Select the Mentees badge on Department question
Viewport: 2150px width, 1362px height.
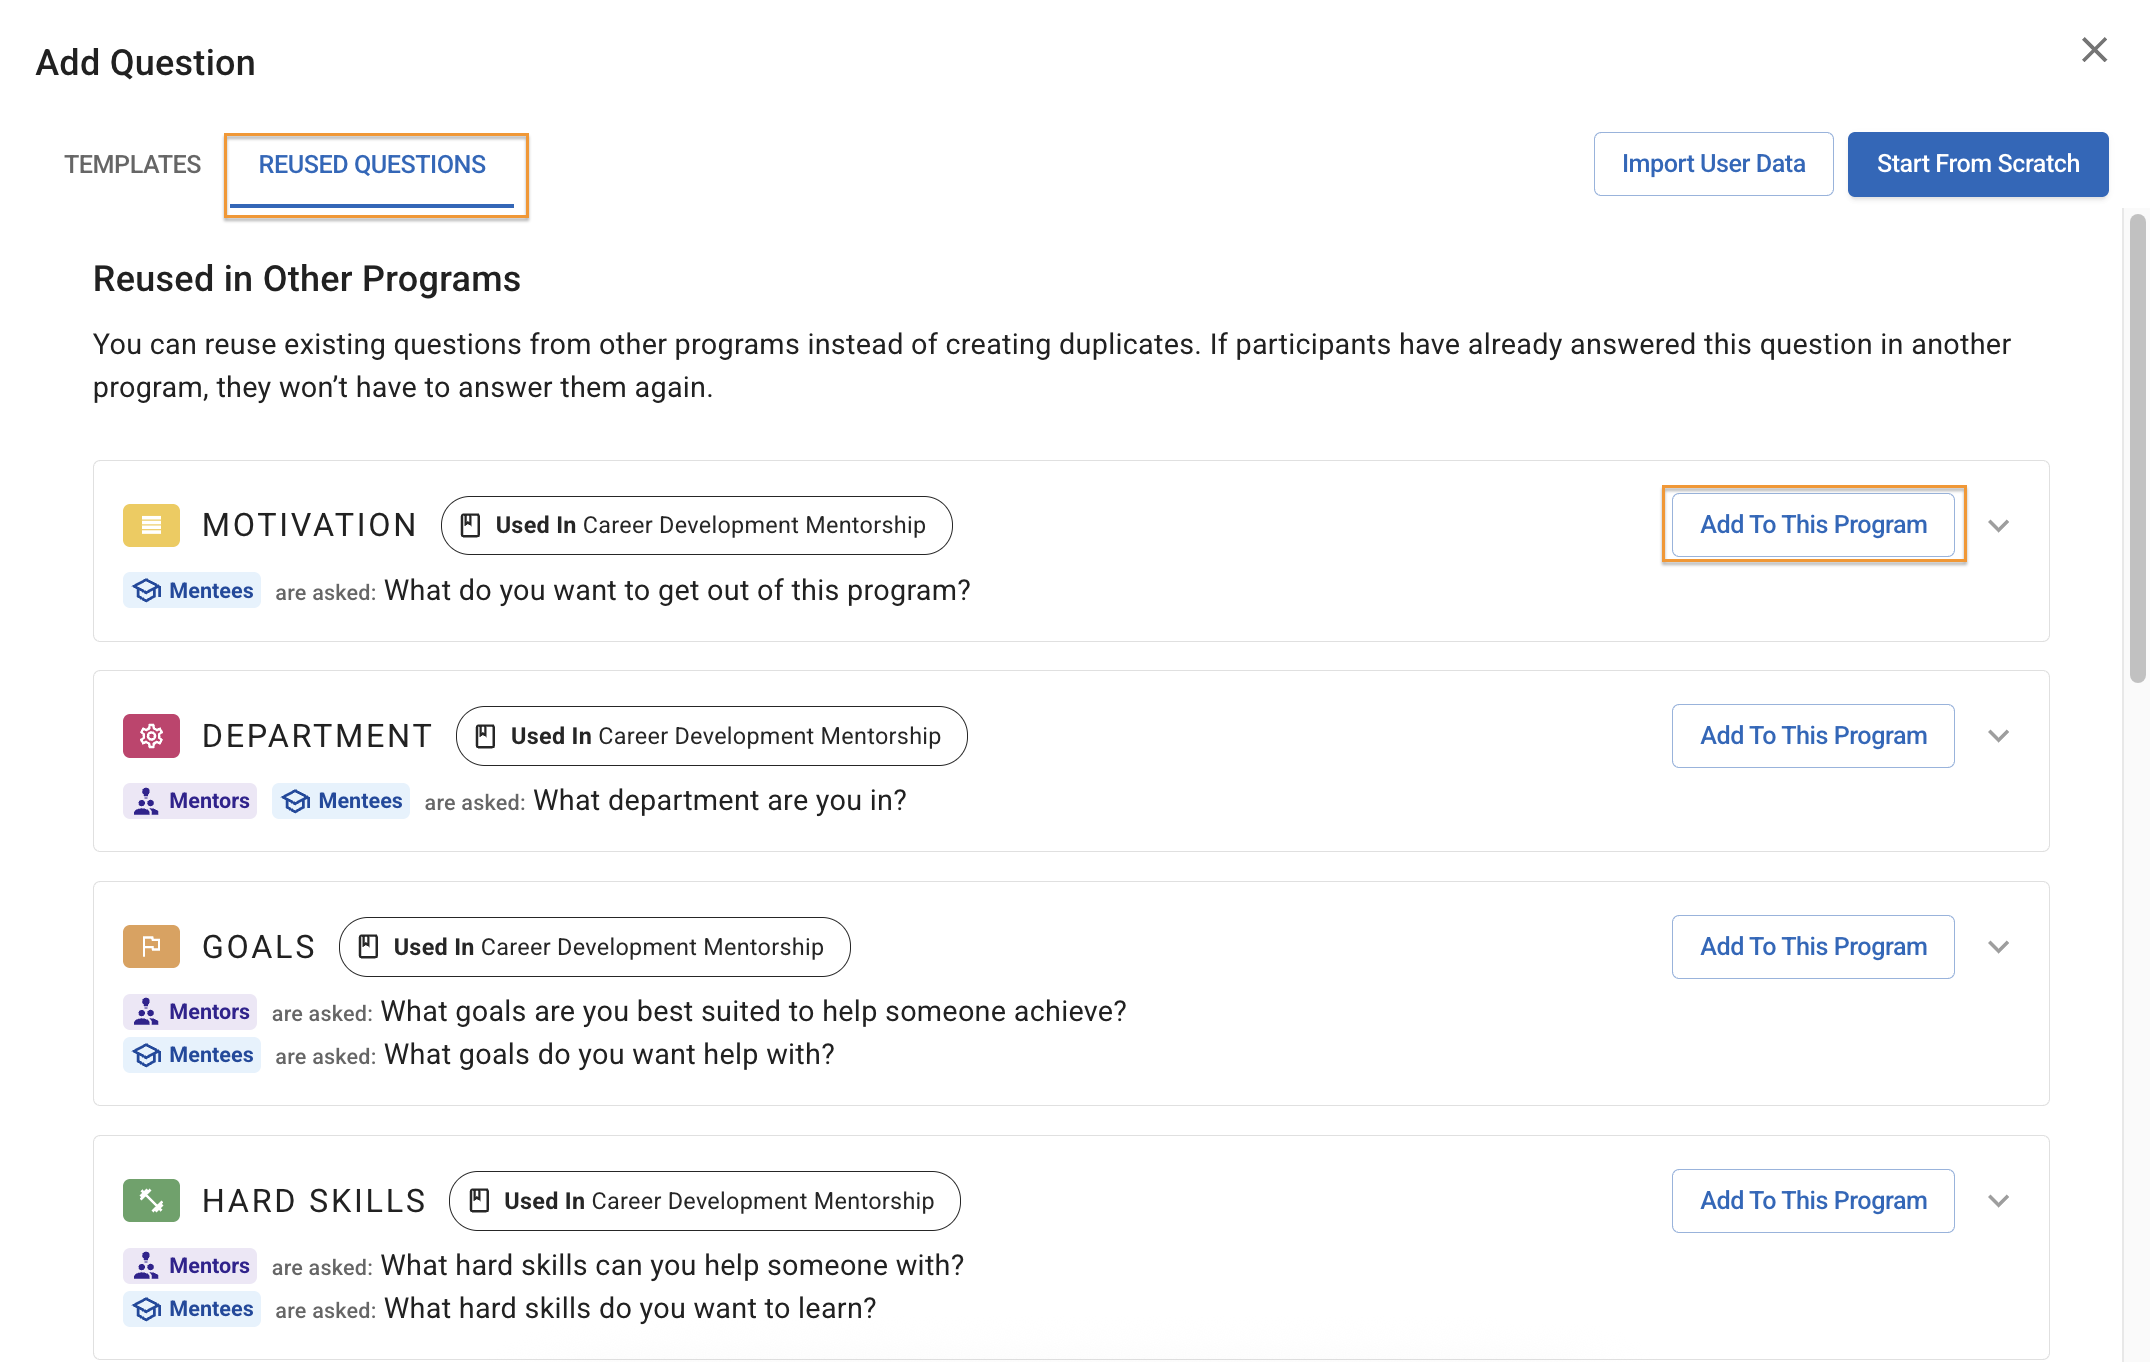click(x=340, y=800)
